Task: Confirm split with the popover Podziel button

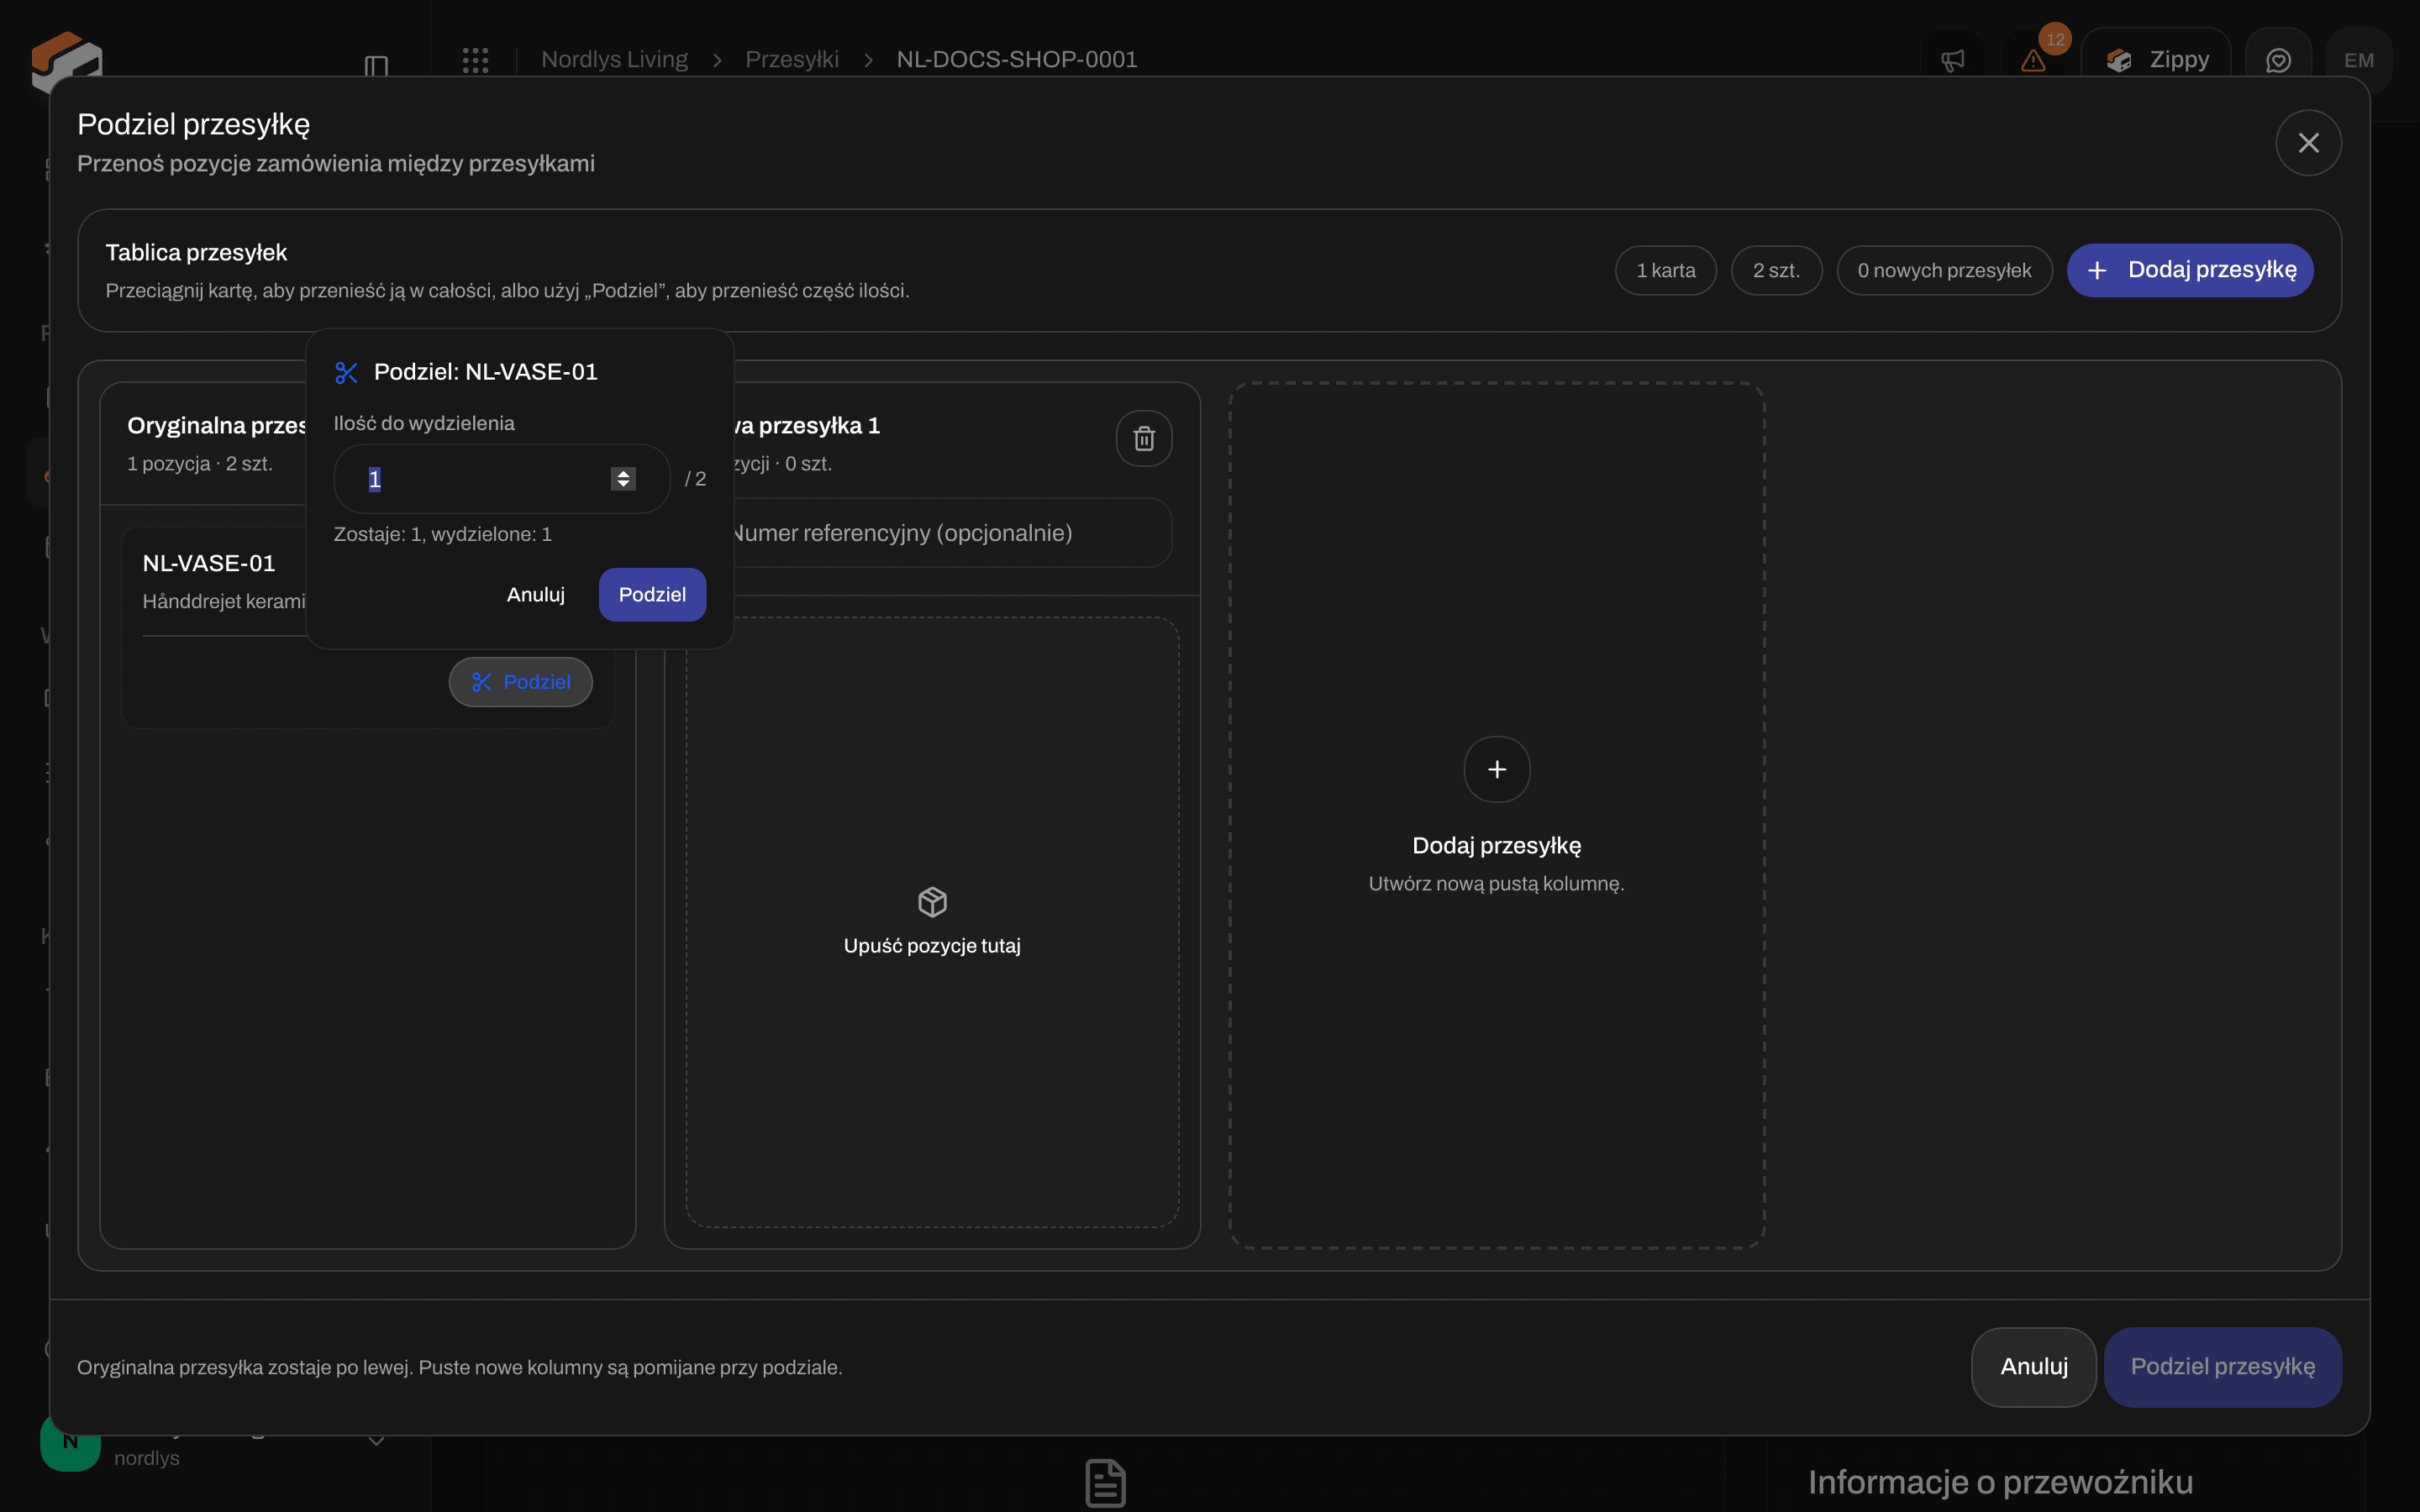Action: pyautogui.click(x=652, y=595)
